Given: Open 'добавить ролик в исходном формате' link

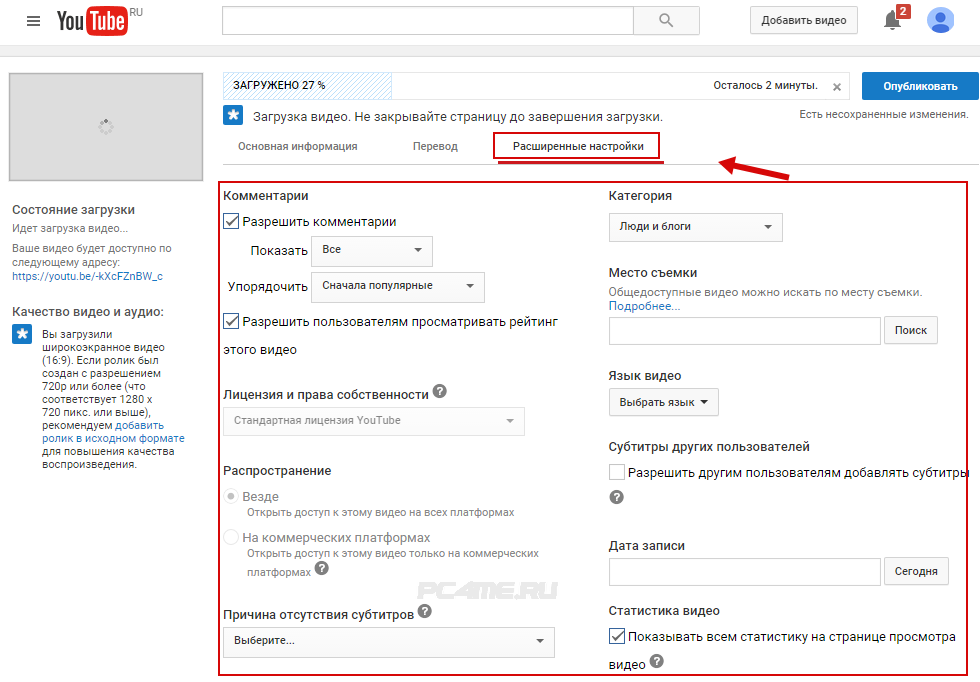Looking at the screenshot, I should pyautogui.click(x=113, y=432).
